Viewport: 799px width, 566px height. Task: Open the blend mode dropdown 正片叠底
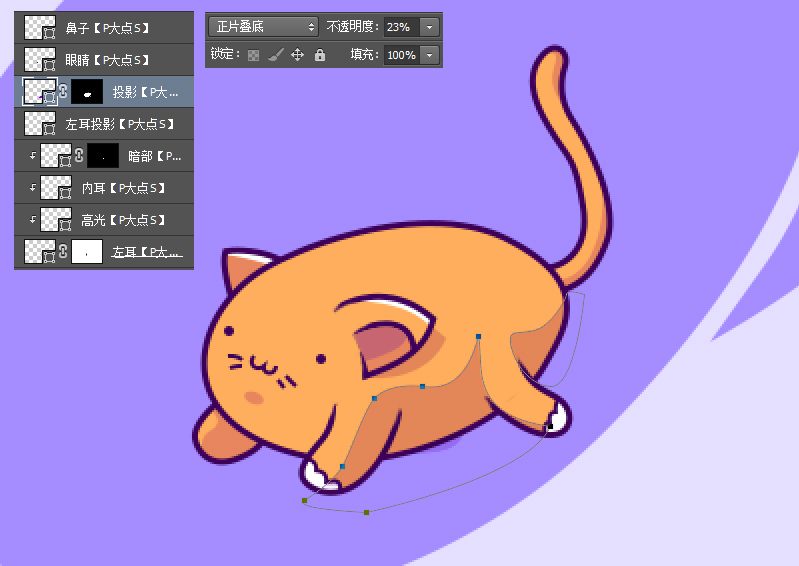coord(264,27)
